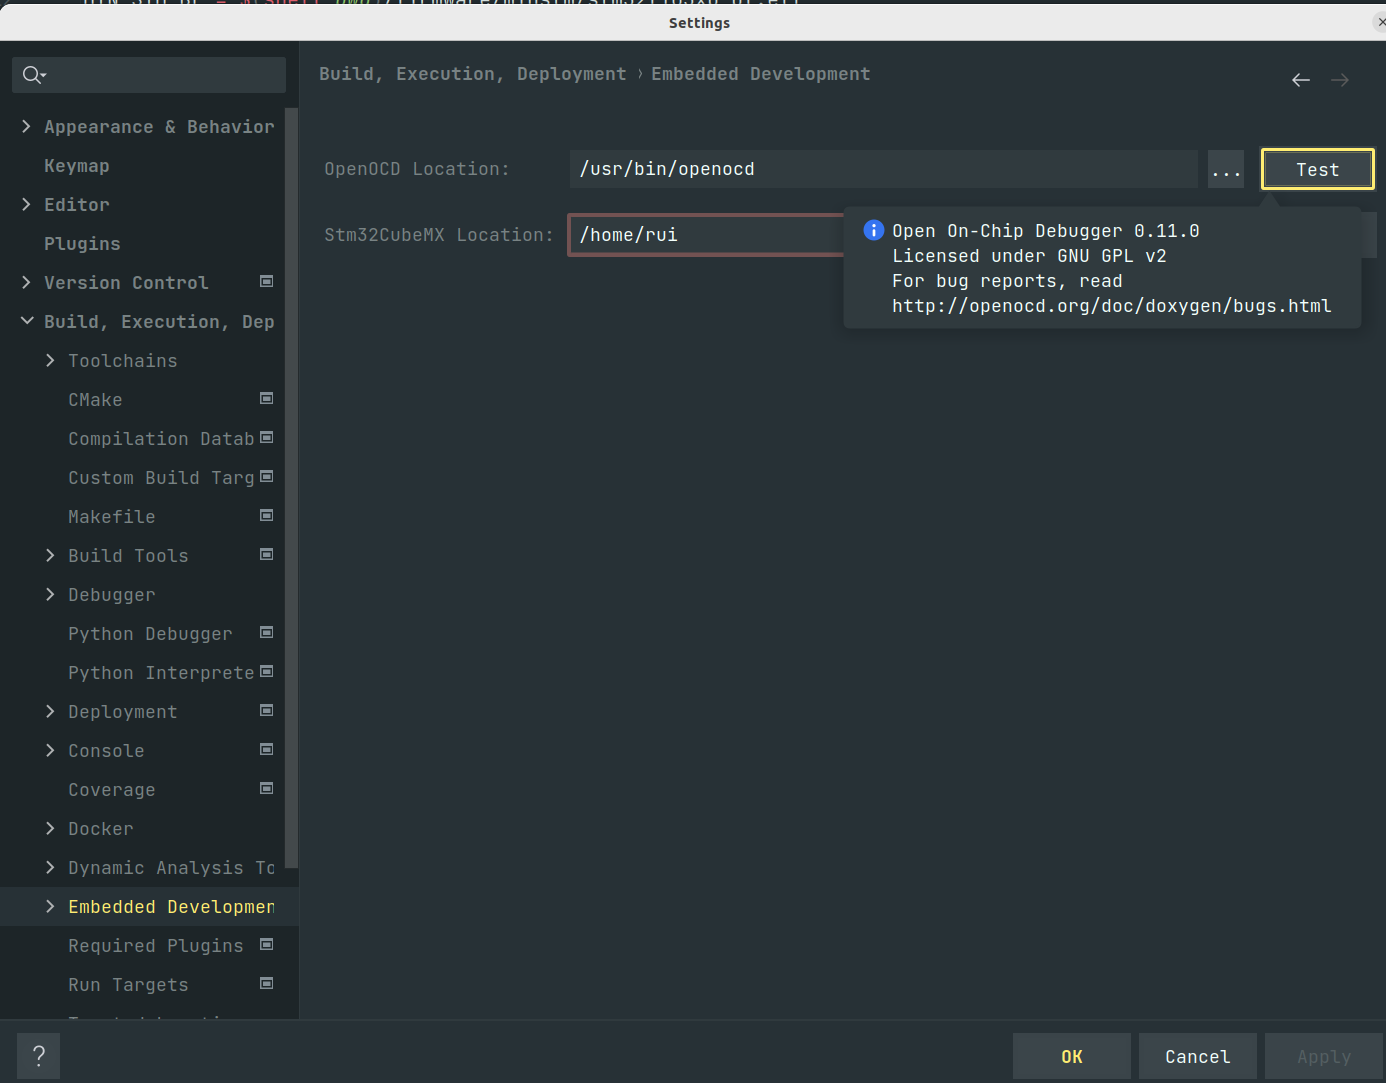Image resolution: width=1386 pixels, height=1083 pixels.
Task: Click the info icon in OpenOCD tooltip
Action: tap(873, 230)
